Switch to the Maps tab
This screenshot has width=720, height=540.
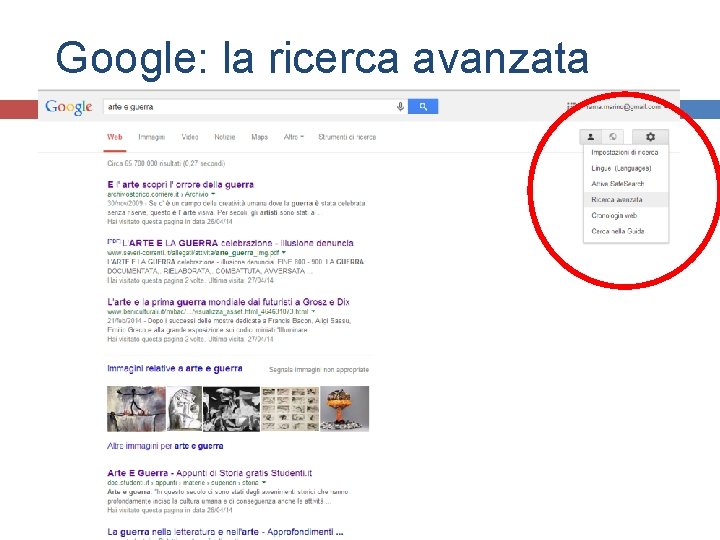click(259, 137)
